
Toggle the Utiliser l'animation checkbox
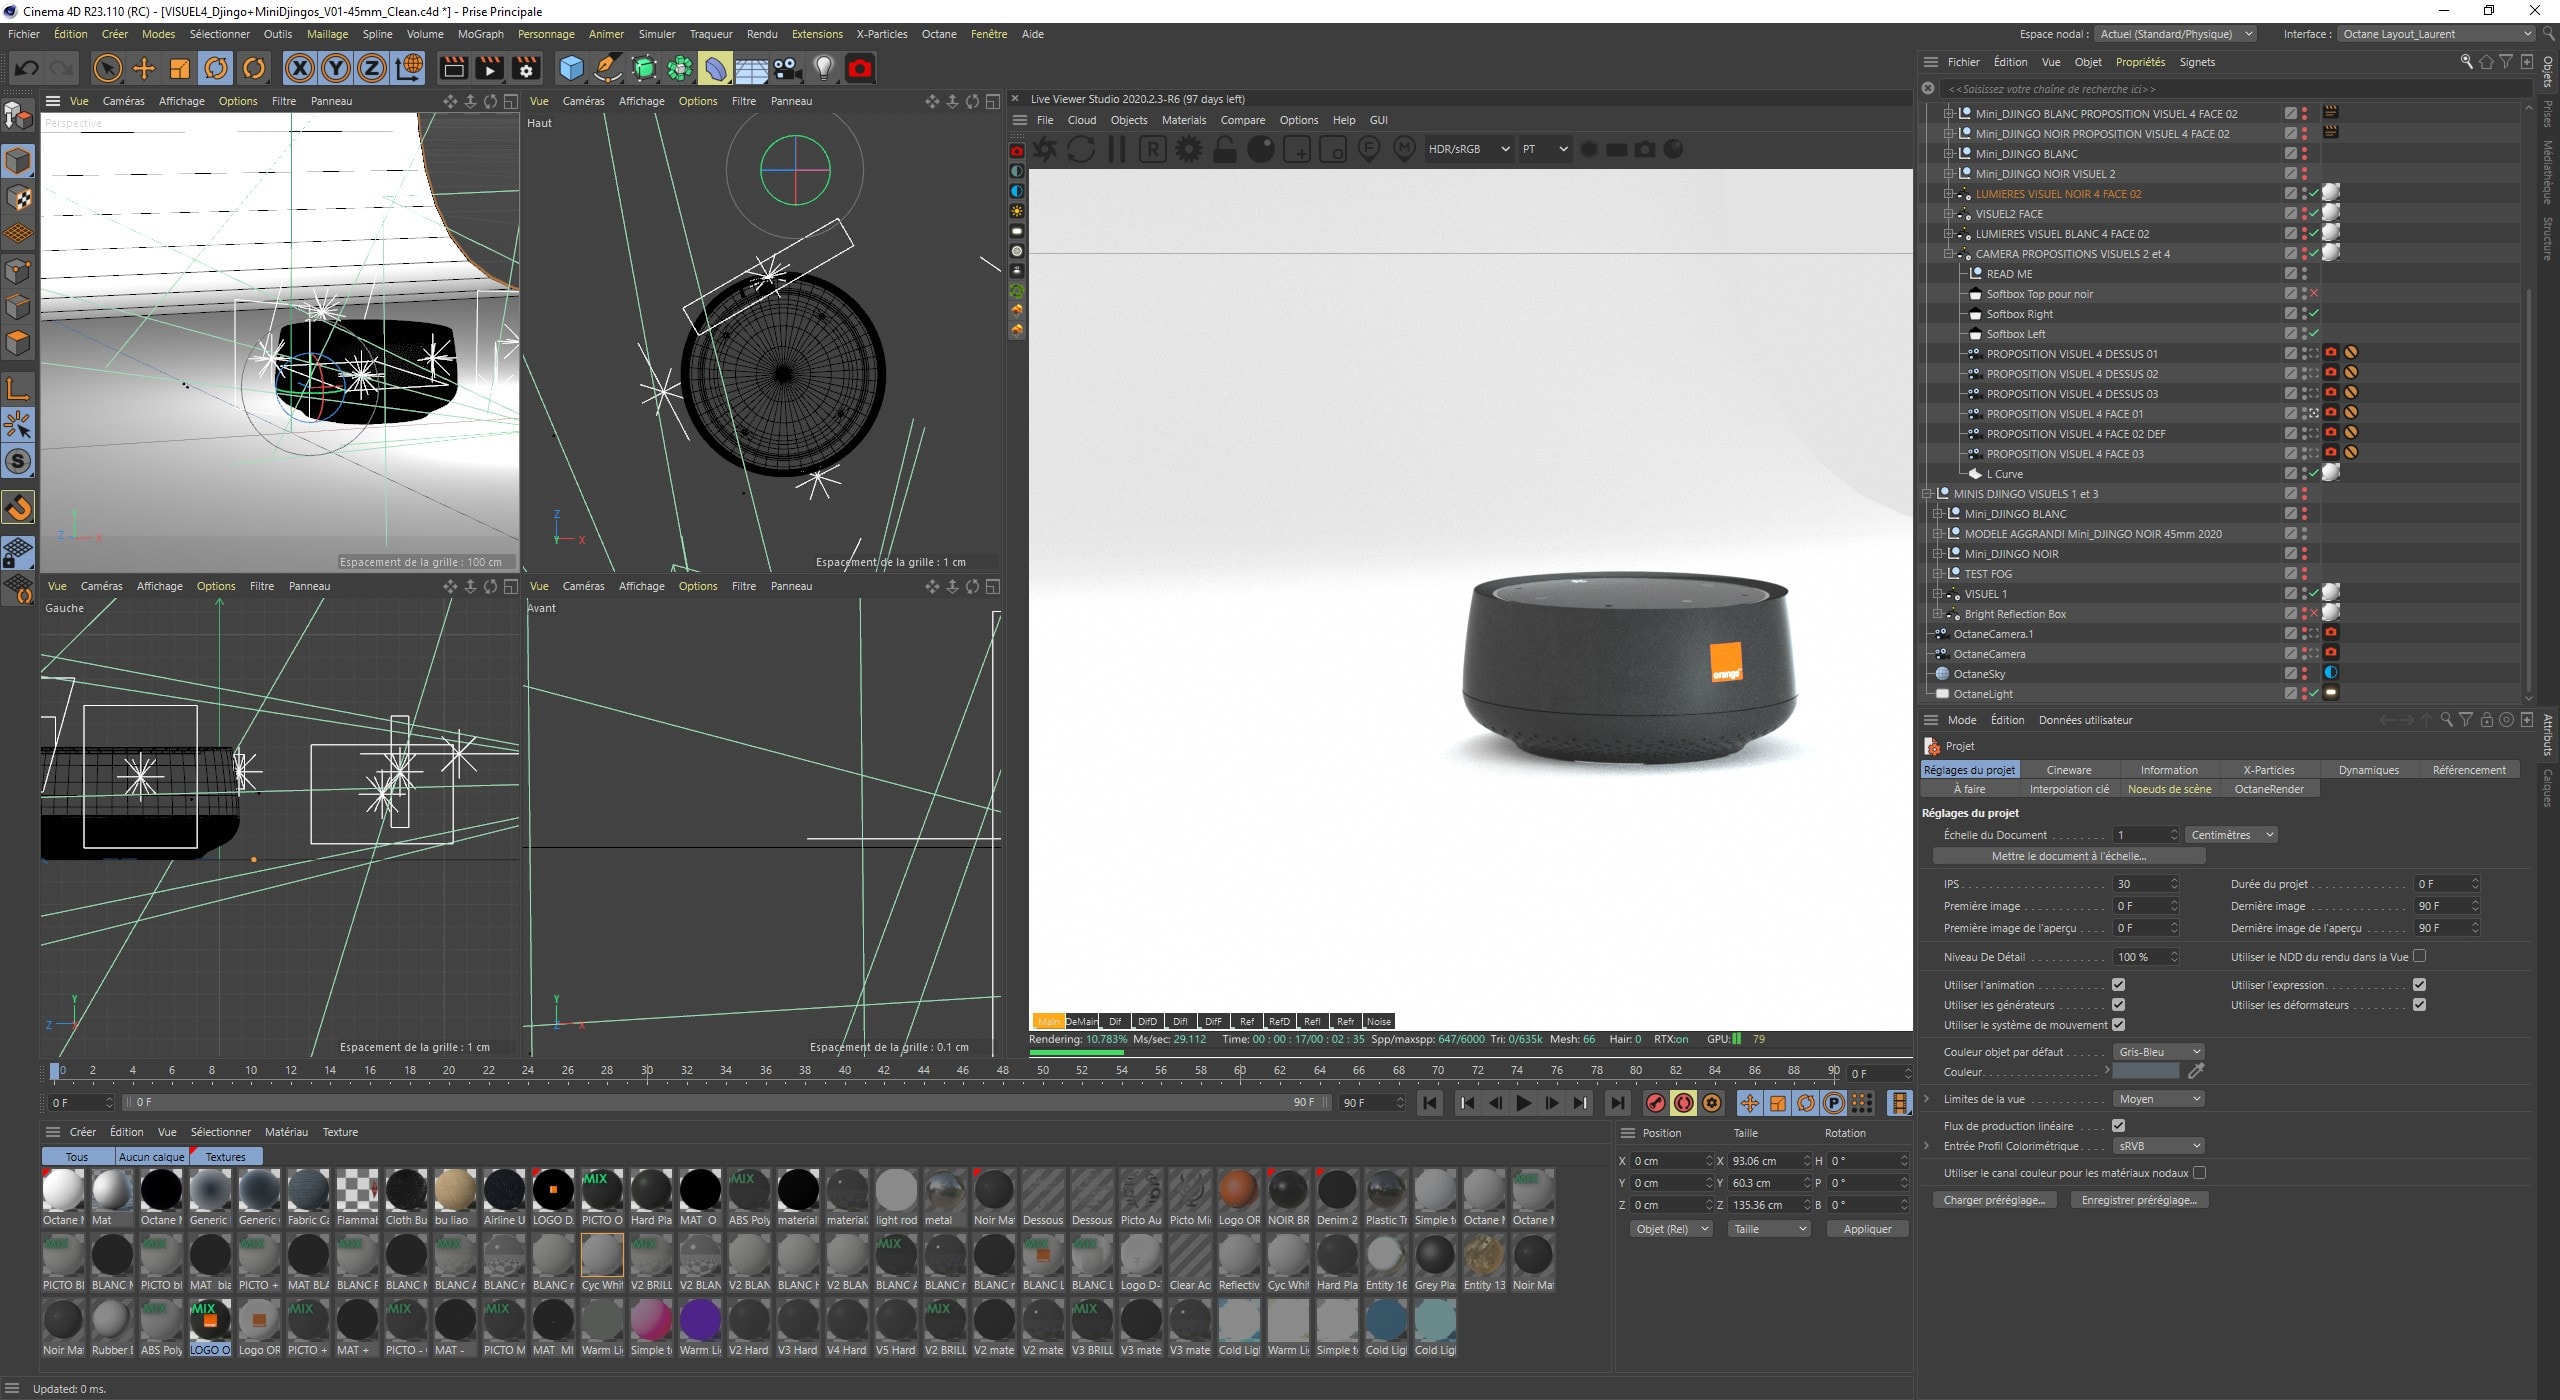click(x=2118, y=985)
